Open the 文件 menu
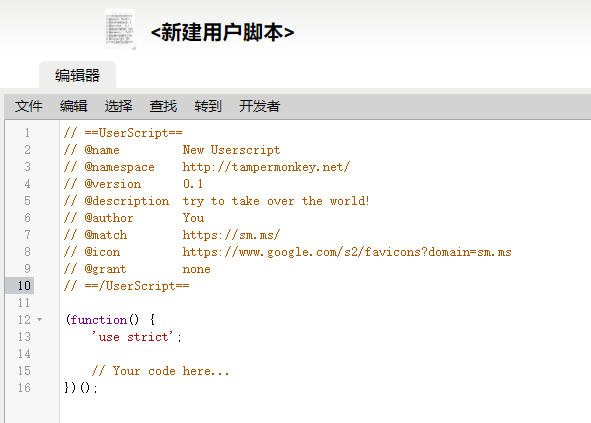The image size is (591, 423). [29, 106]
